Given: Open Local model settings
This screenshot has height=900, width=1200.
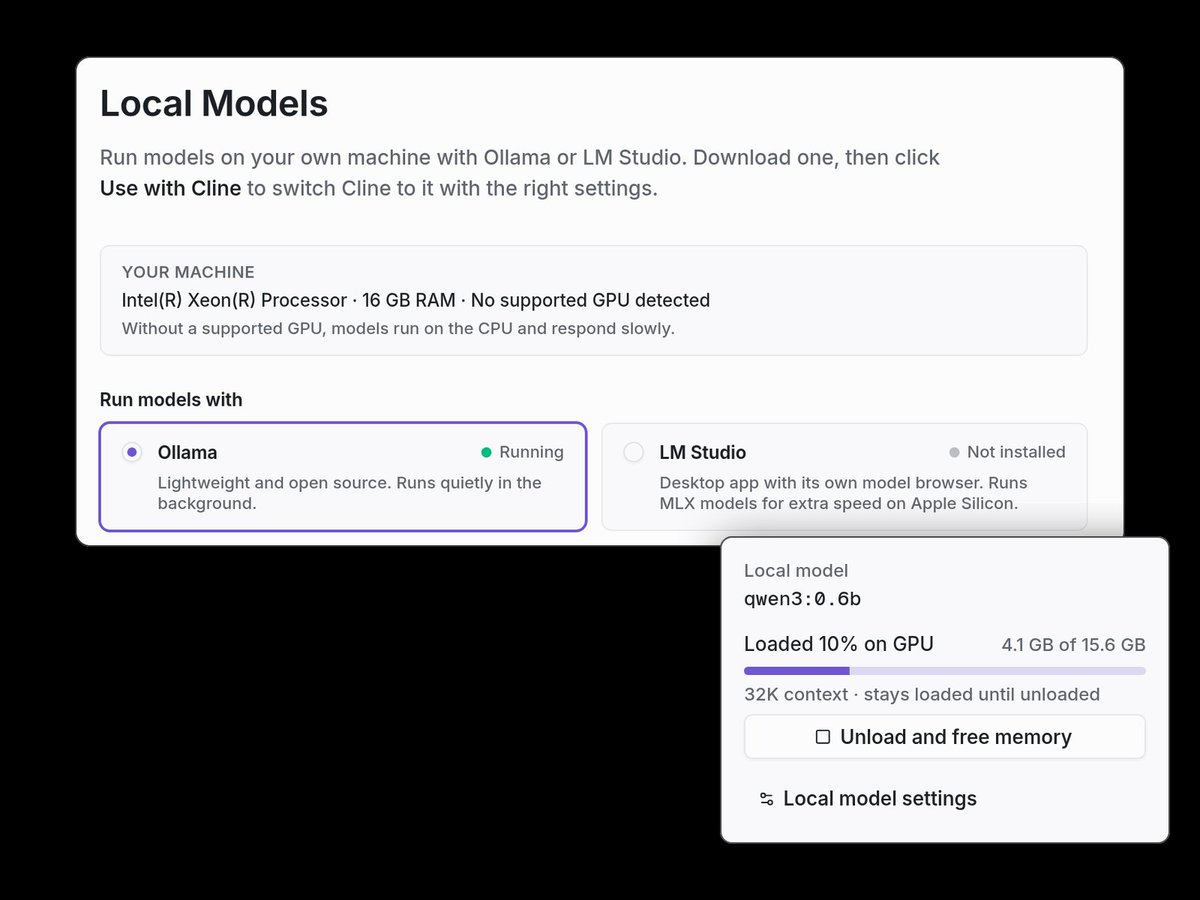Looking at the screenshot, I should (x=868, y=799).
